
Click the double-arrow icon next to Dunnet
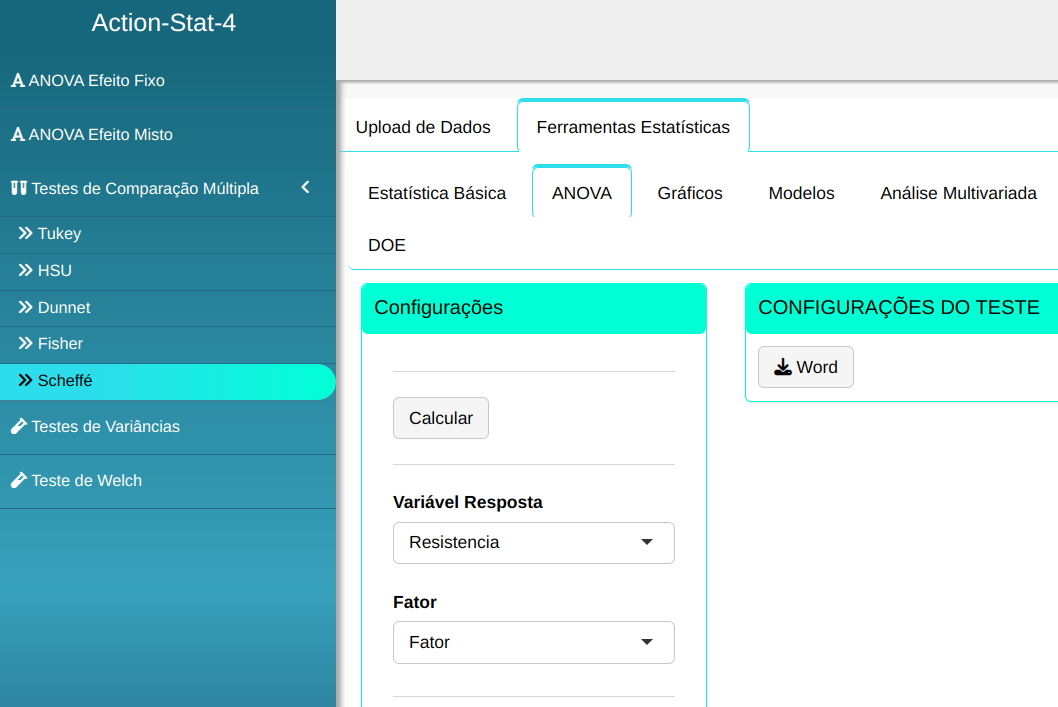26,308
